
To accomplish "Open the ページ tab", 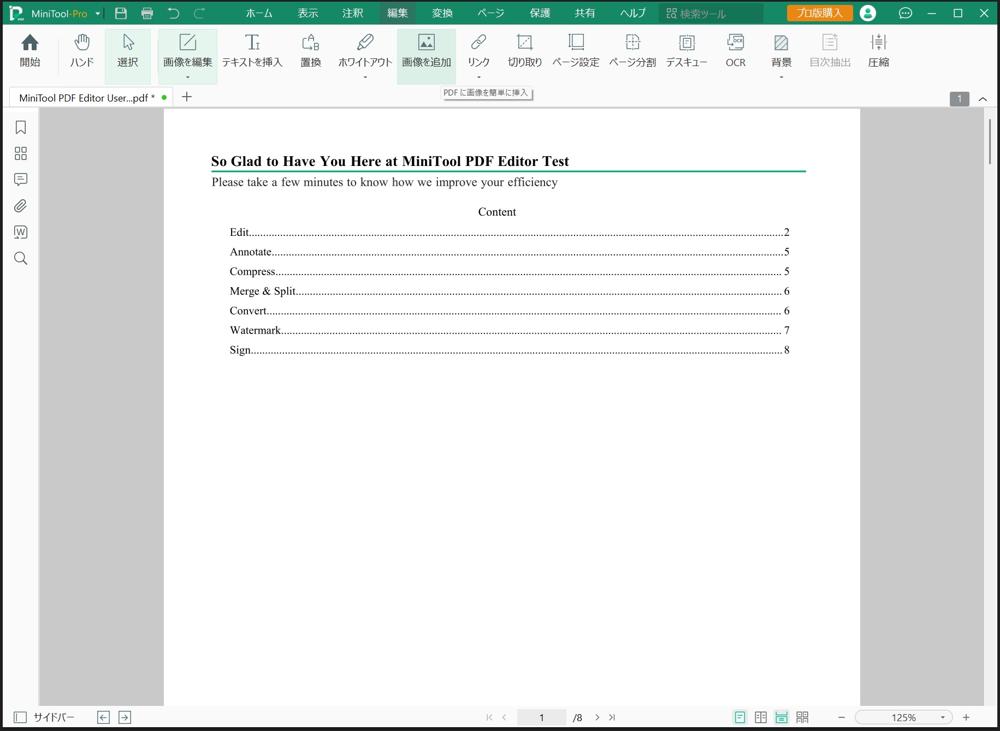I will pos(490,13).
